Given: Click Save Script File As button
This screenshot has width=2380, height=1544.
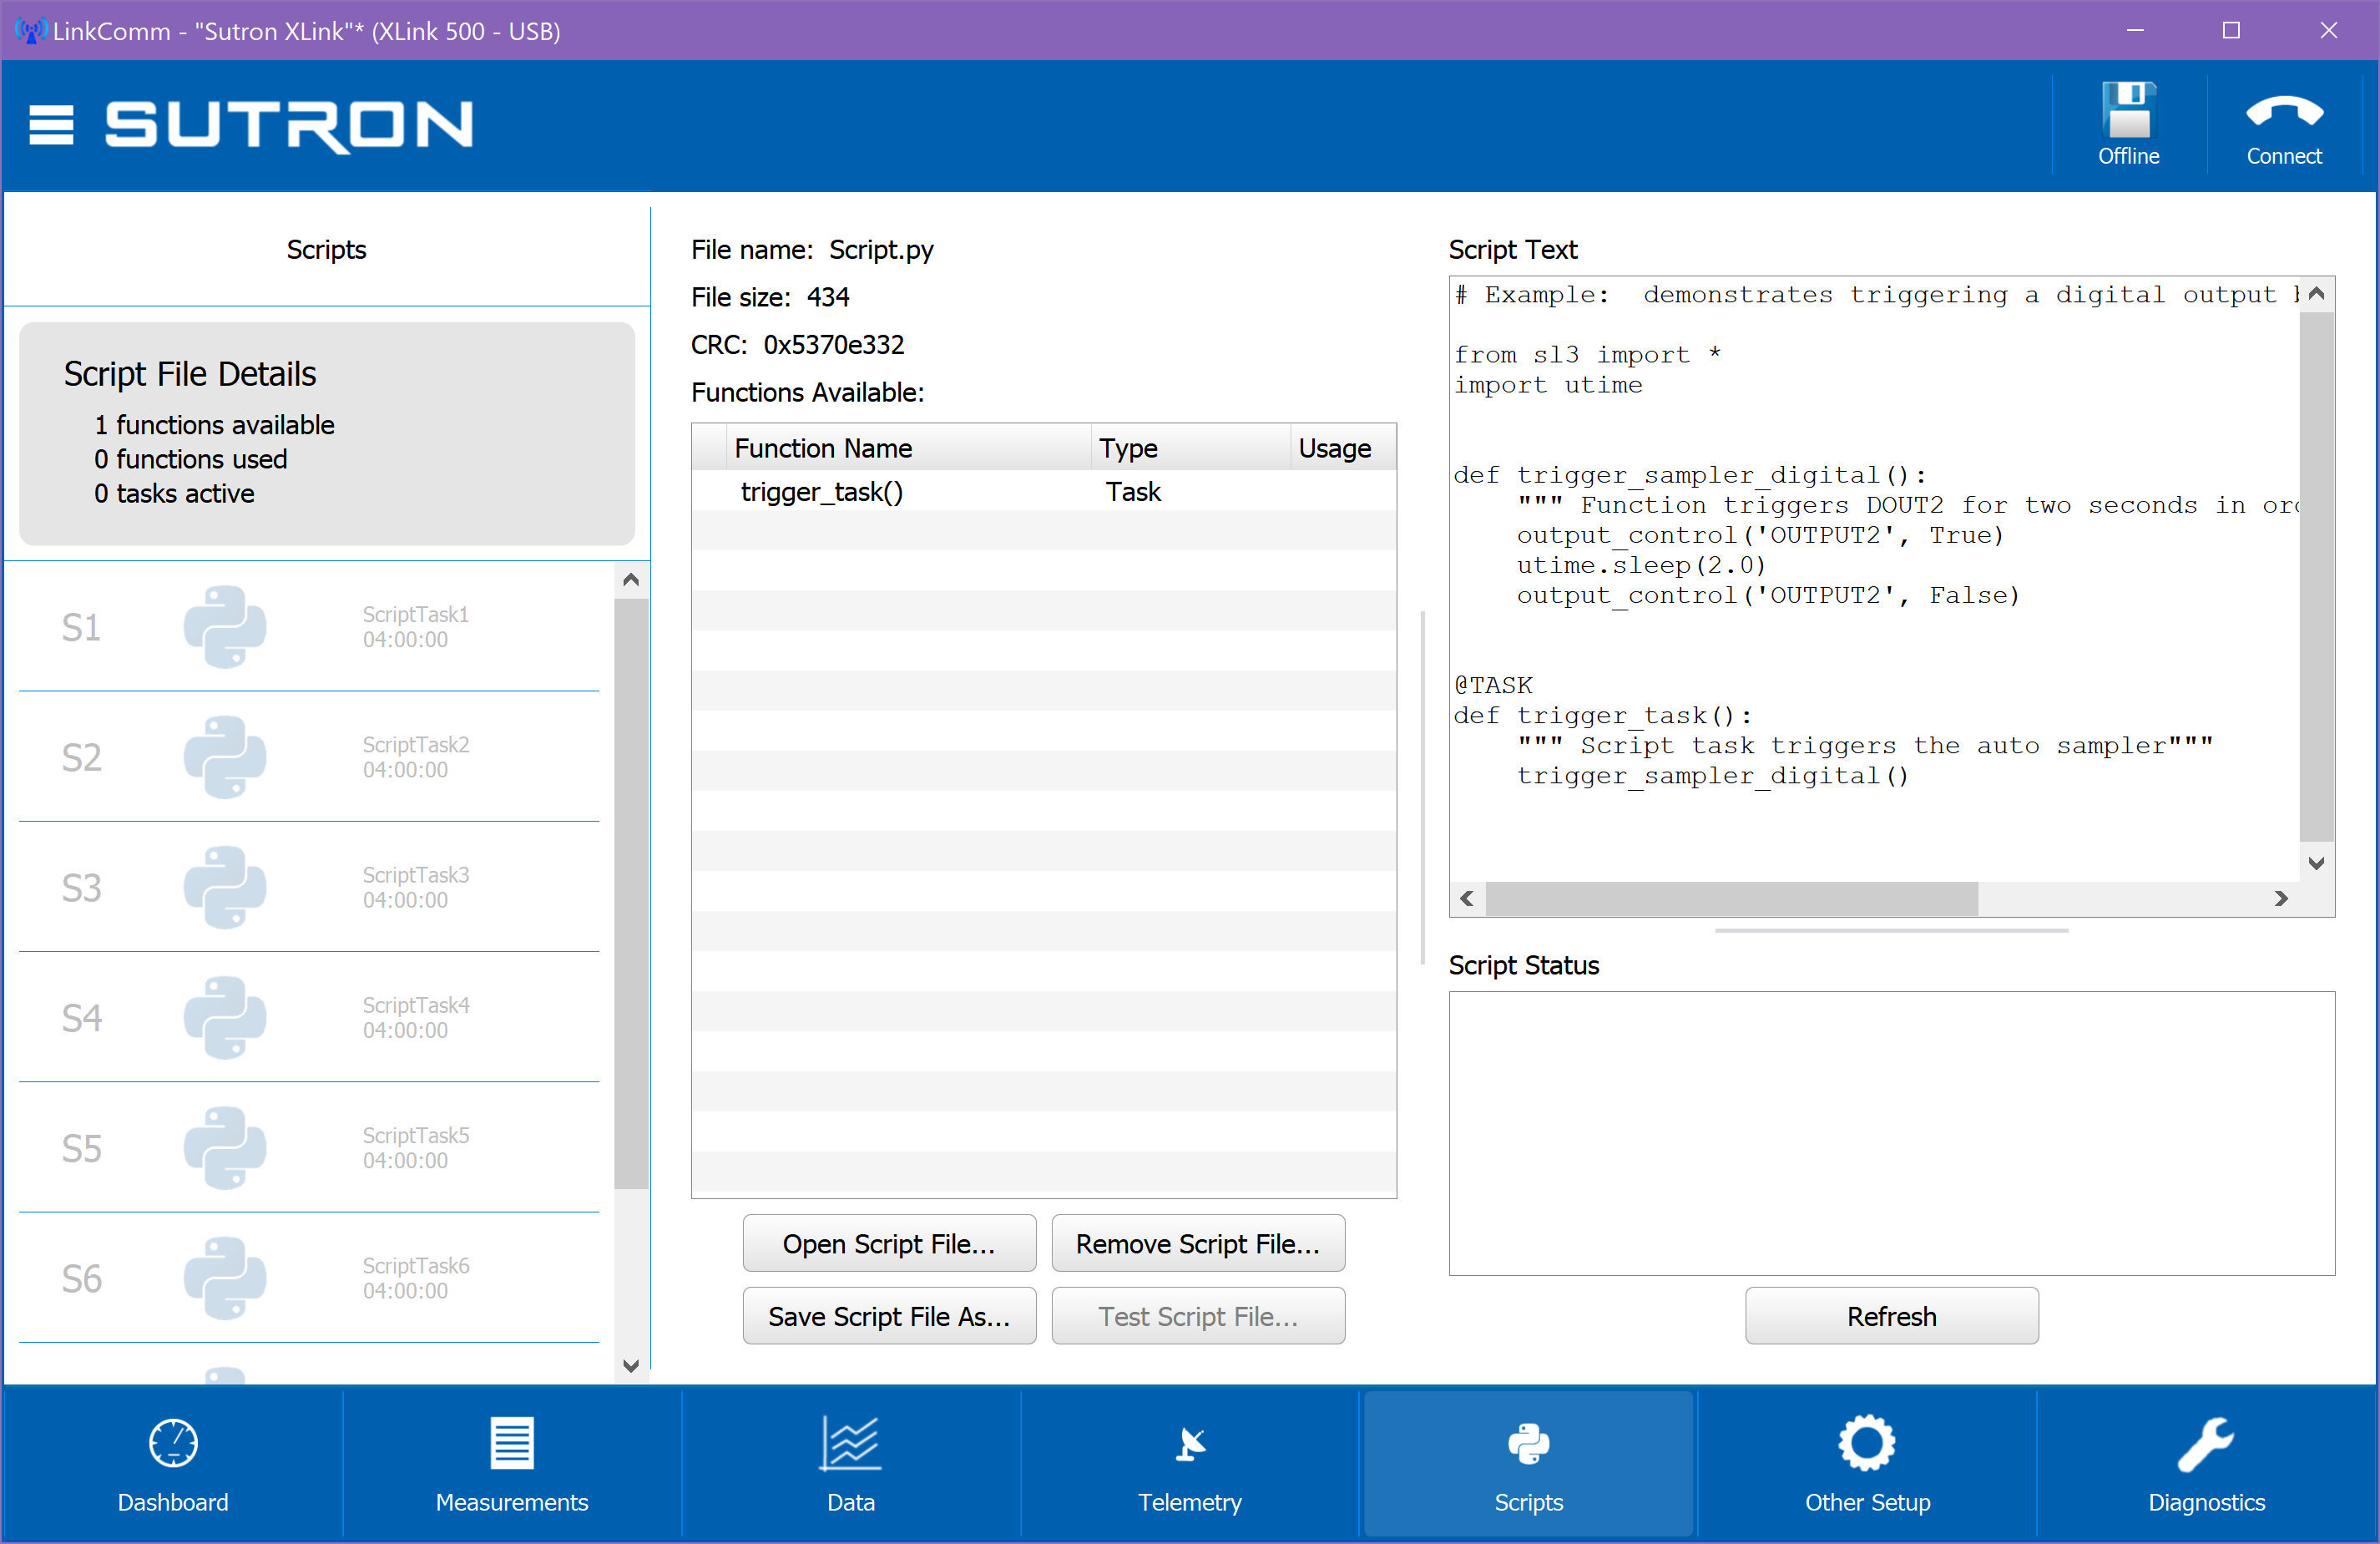Looking at the screenshot, I should point(889,1316).
